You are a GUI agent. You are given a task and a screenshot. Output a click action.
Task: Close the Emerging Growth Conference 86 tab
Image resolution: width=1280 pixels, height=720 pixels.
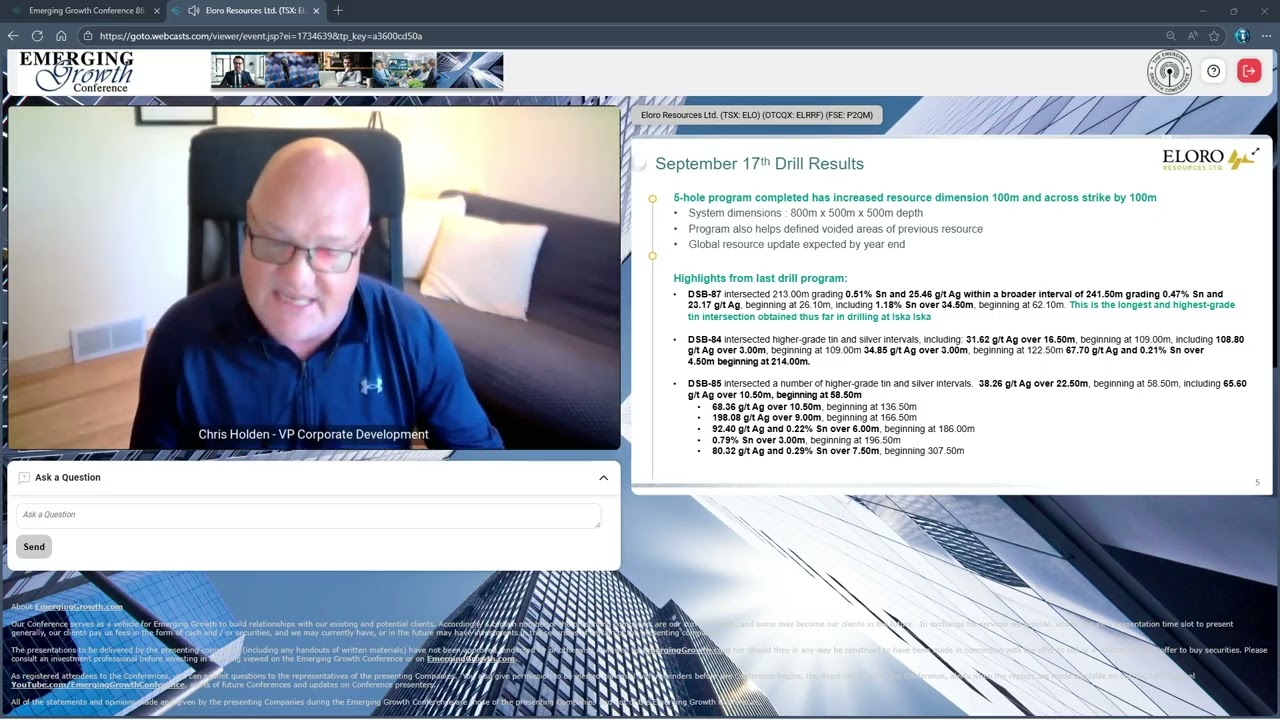pyautogui.click(x=156, y=11)
